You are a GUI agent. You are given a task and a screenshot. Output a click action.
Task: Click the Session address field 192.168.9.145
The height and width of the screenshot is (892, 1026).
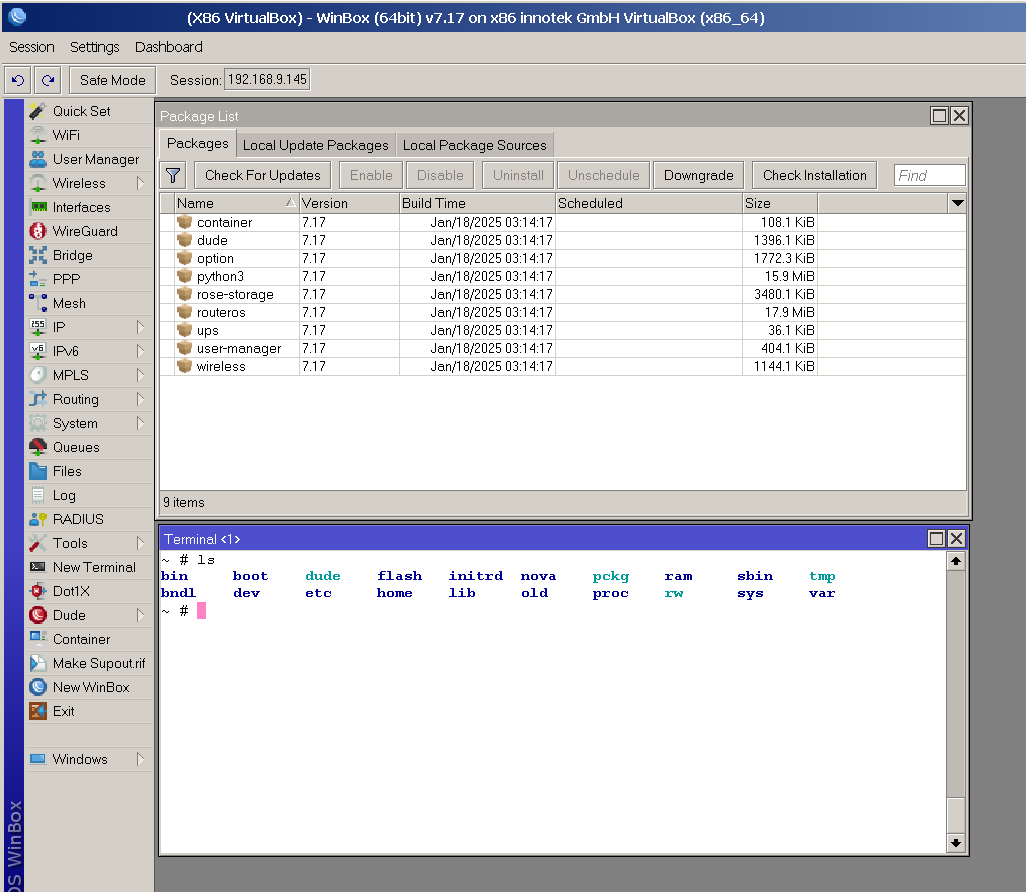[267, 80]
